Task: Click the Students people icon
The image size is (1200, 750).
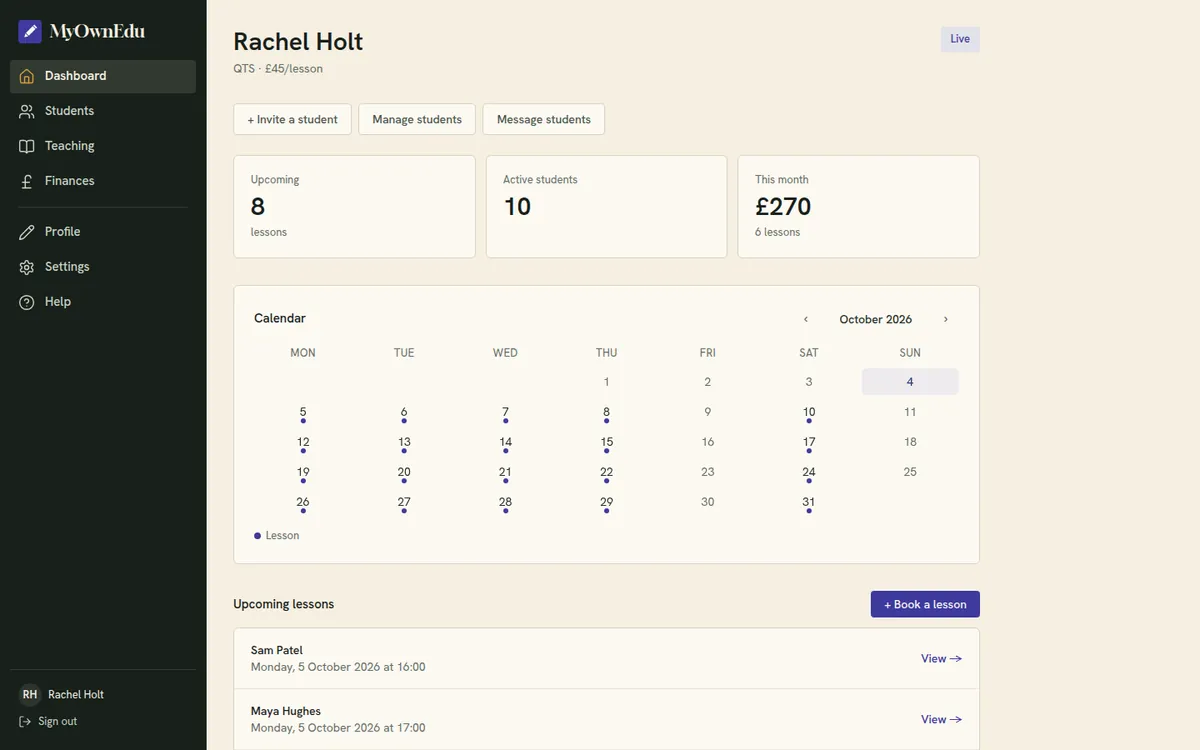Action: pyautogui.click(x=27, y=111)
